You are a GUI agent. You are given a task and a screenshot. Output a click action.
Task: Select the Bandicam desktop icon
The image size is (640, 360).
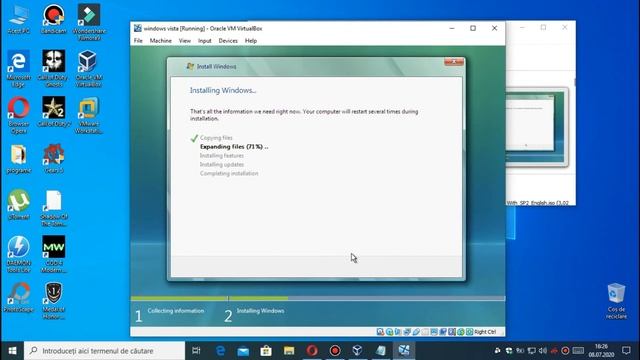[x=53, y=19]
